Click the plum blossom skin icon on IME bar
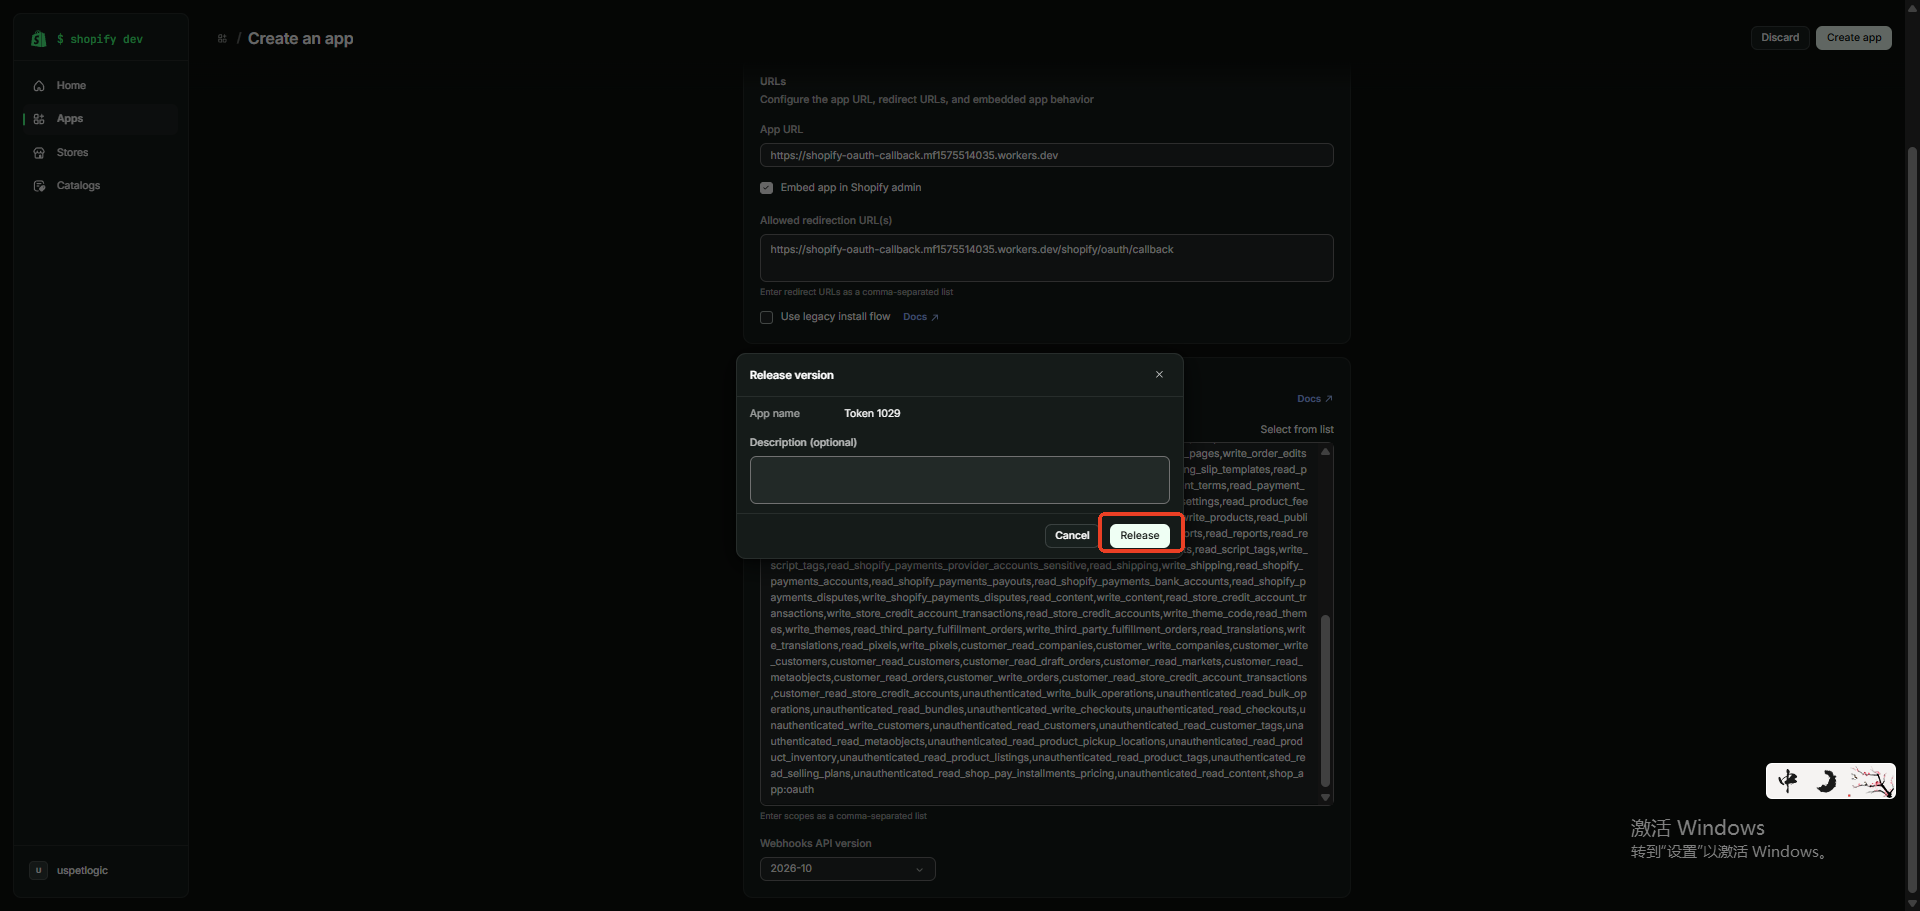 click(1870, 781)
